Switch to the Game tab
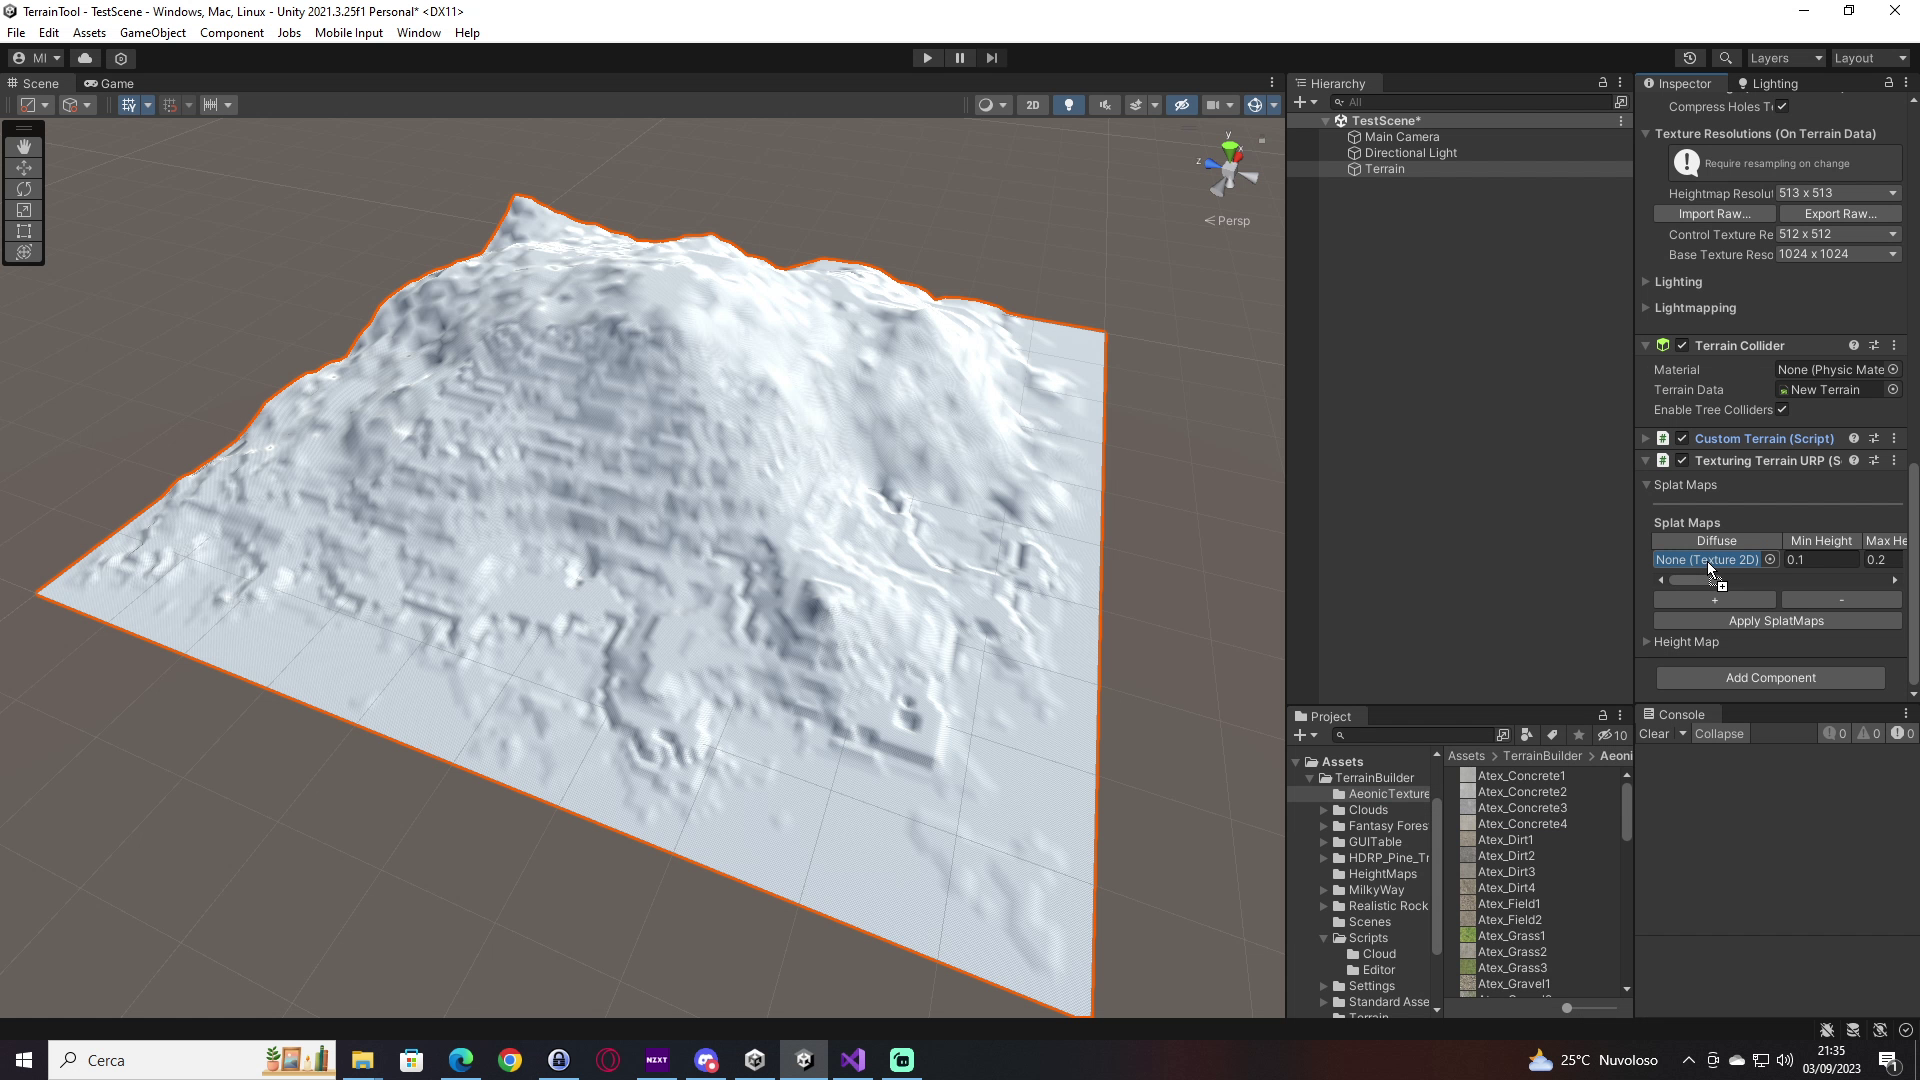This screenshot has height=1080, width=1920. tap(109, 83)
